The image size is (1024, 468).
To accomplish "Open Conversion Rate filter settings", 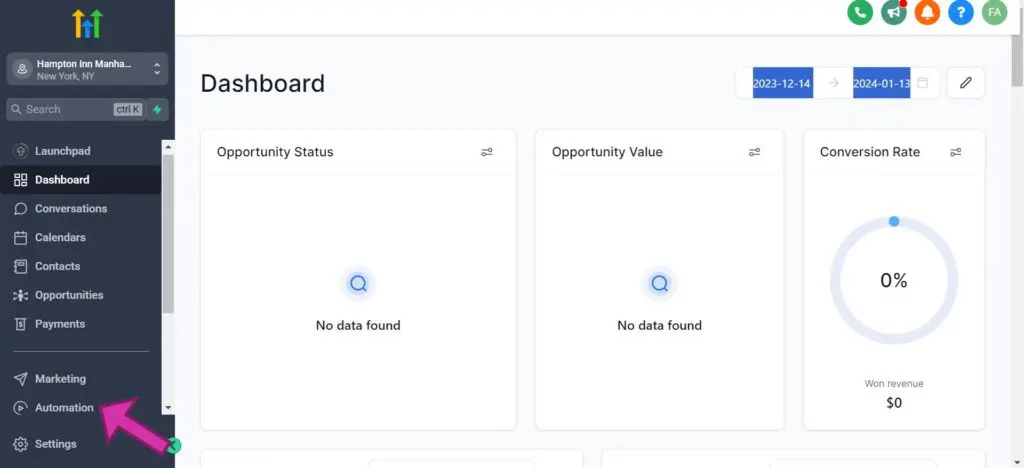I will [x=956, y=152].
